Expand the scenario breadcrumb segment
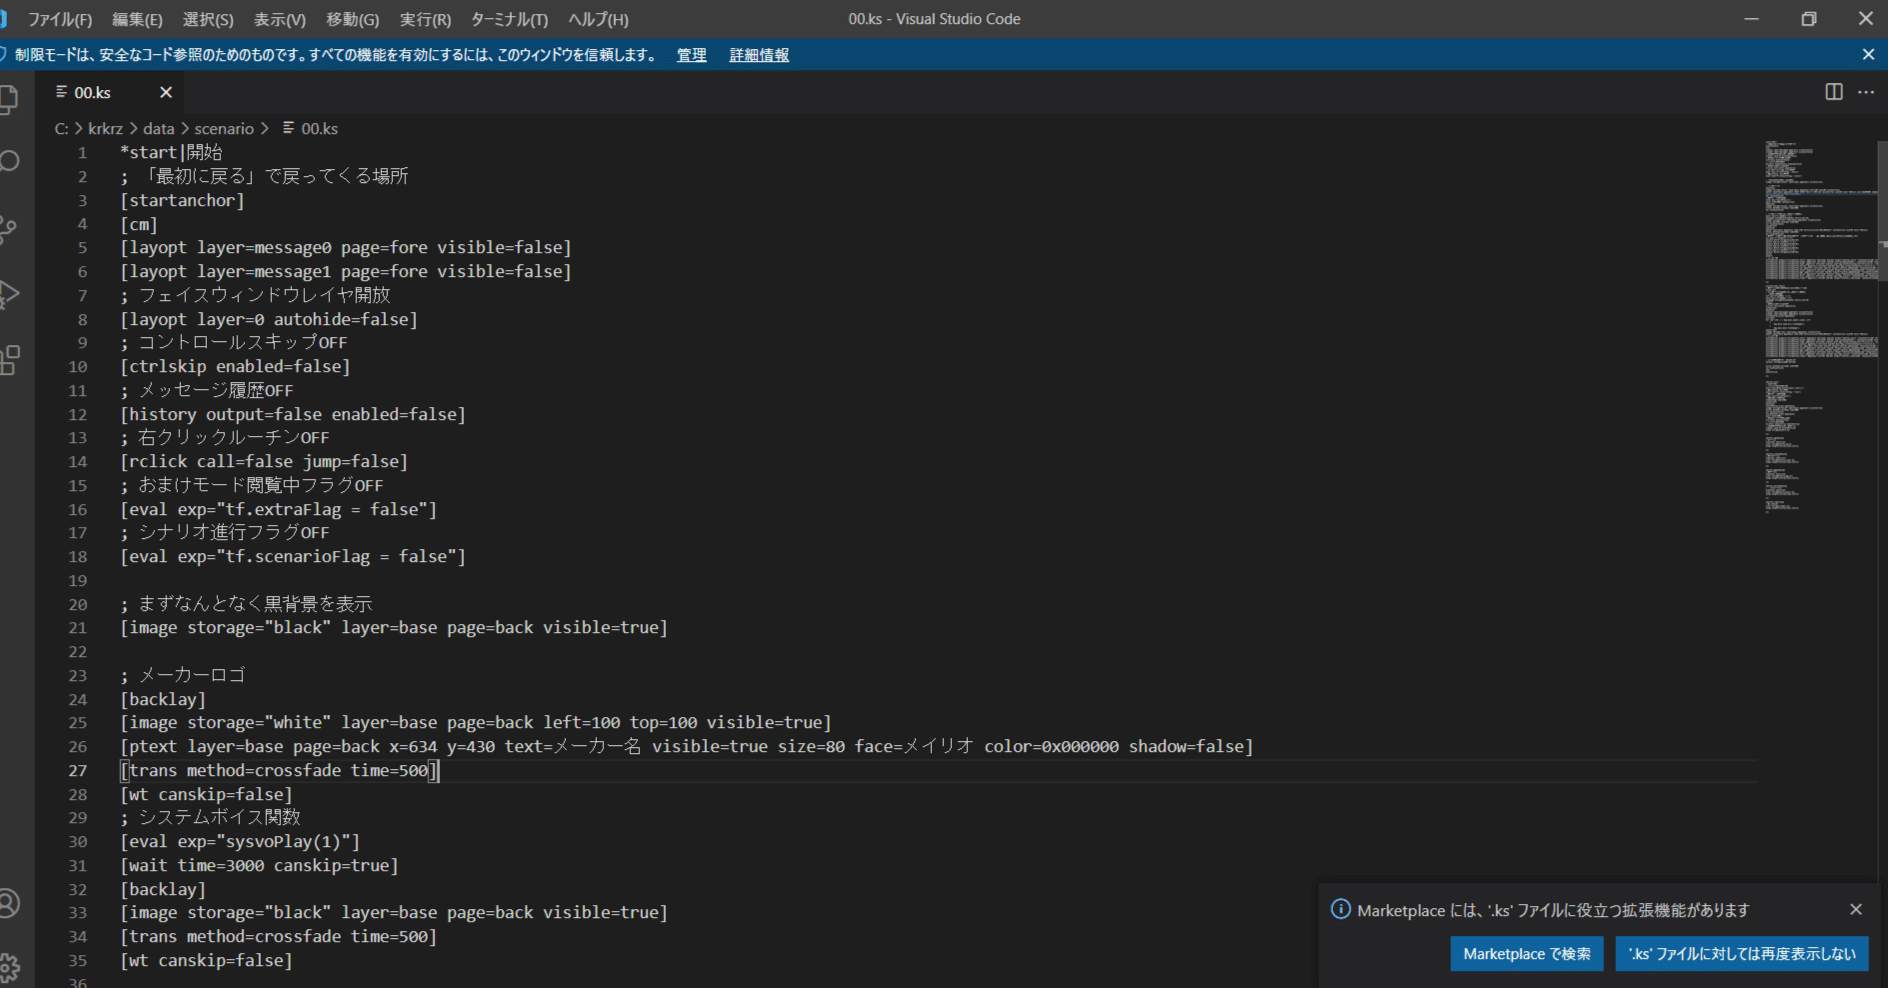The image size is (1888, 988). click(x=224, y=128)
